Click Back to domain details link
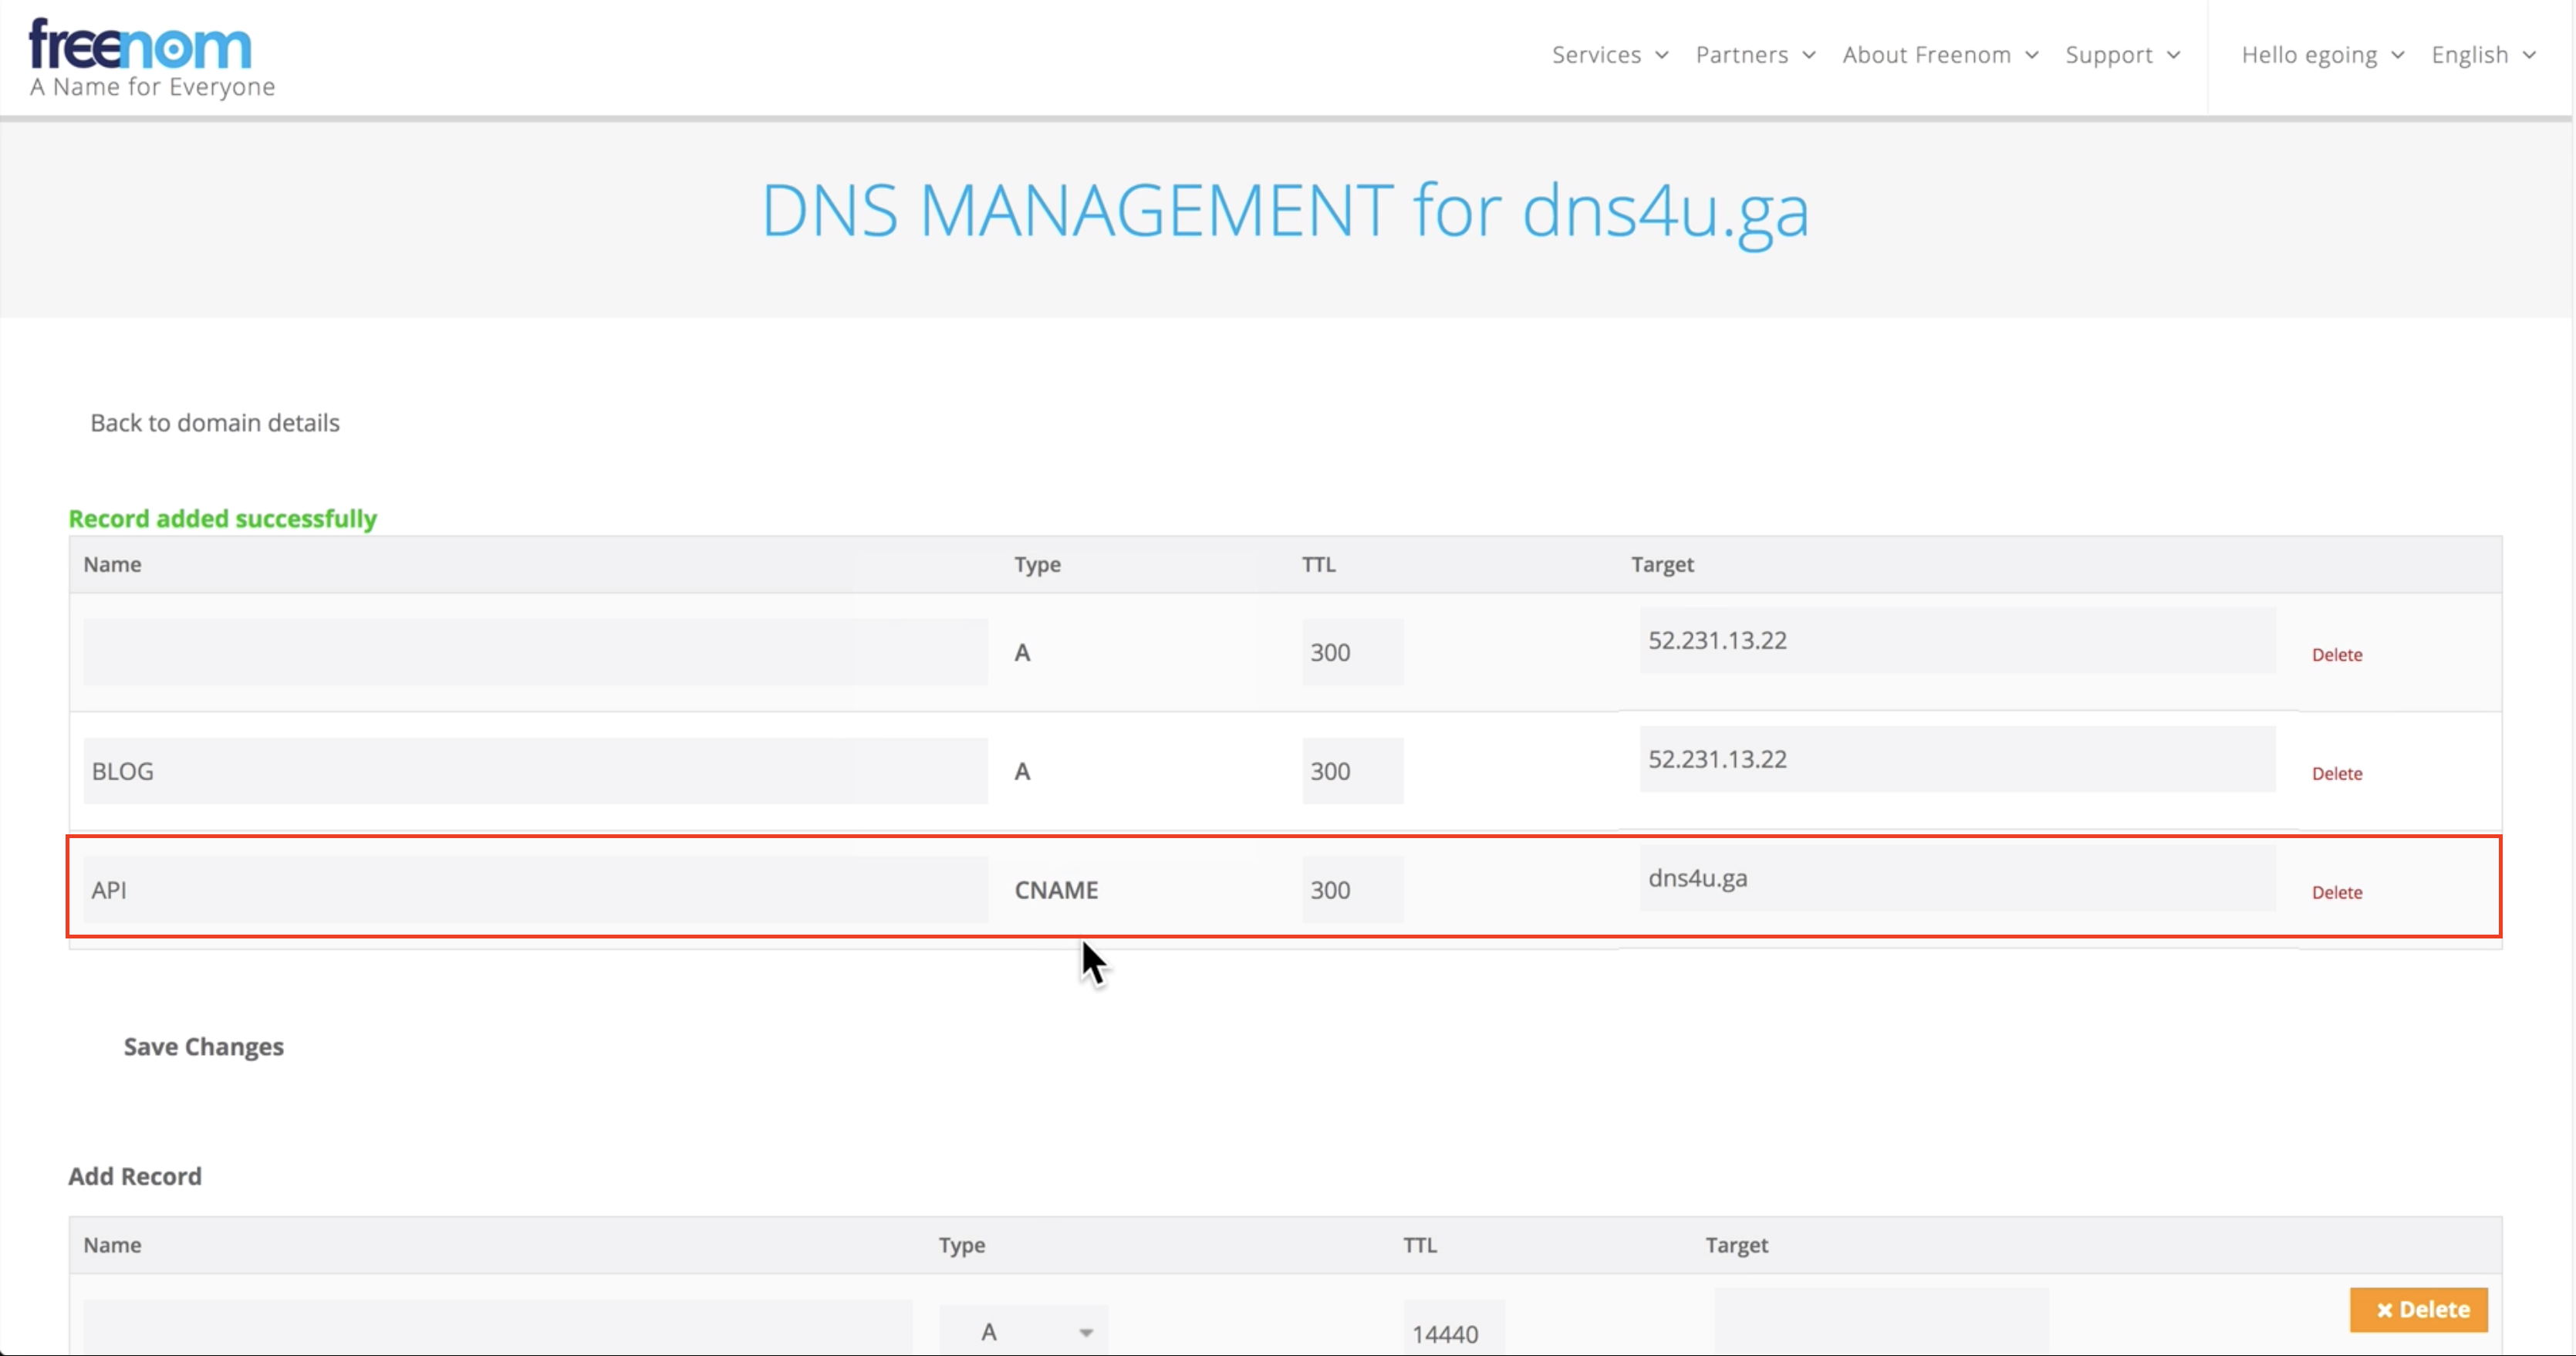This screenshot has width=2576, height=1356. (x=215, y=423)
